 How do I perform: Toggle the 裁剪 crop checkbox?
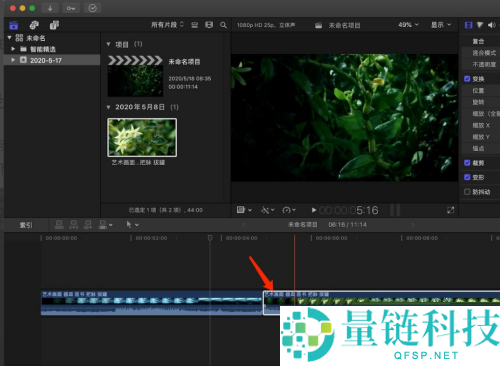(x=467, y=163)
